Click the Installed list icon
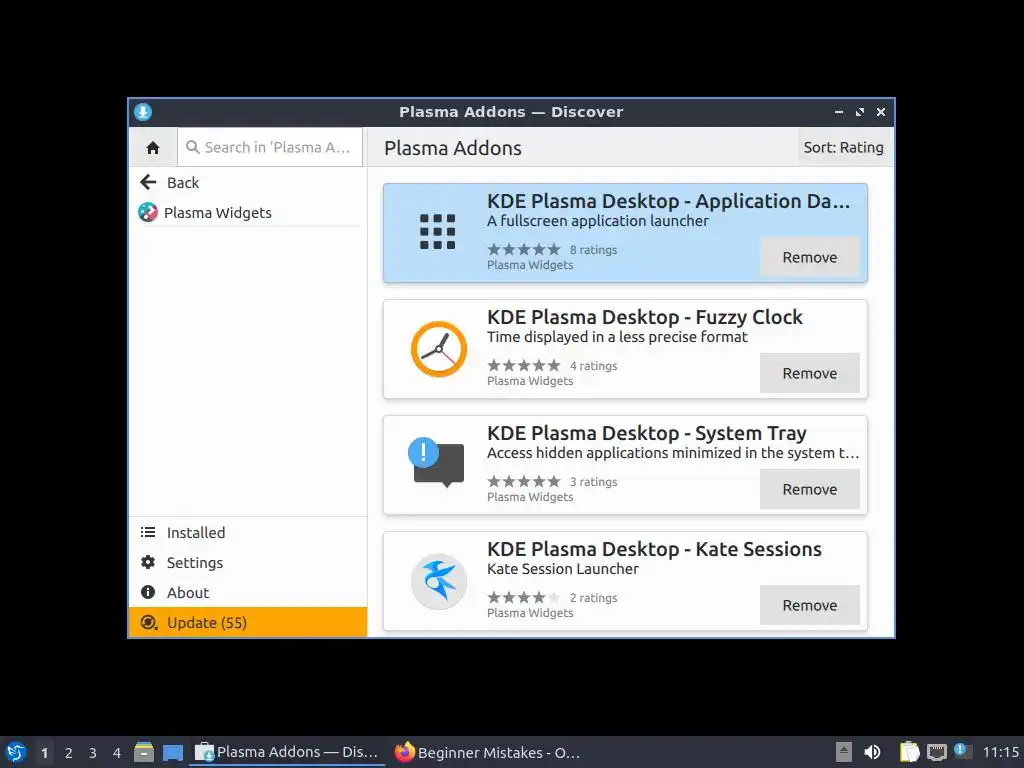Image resolution: width=1024 pixels, height=768 pixels. click(x=148, y=532)
